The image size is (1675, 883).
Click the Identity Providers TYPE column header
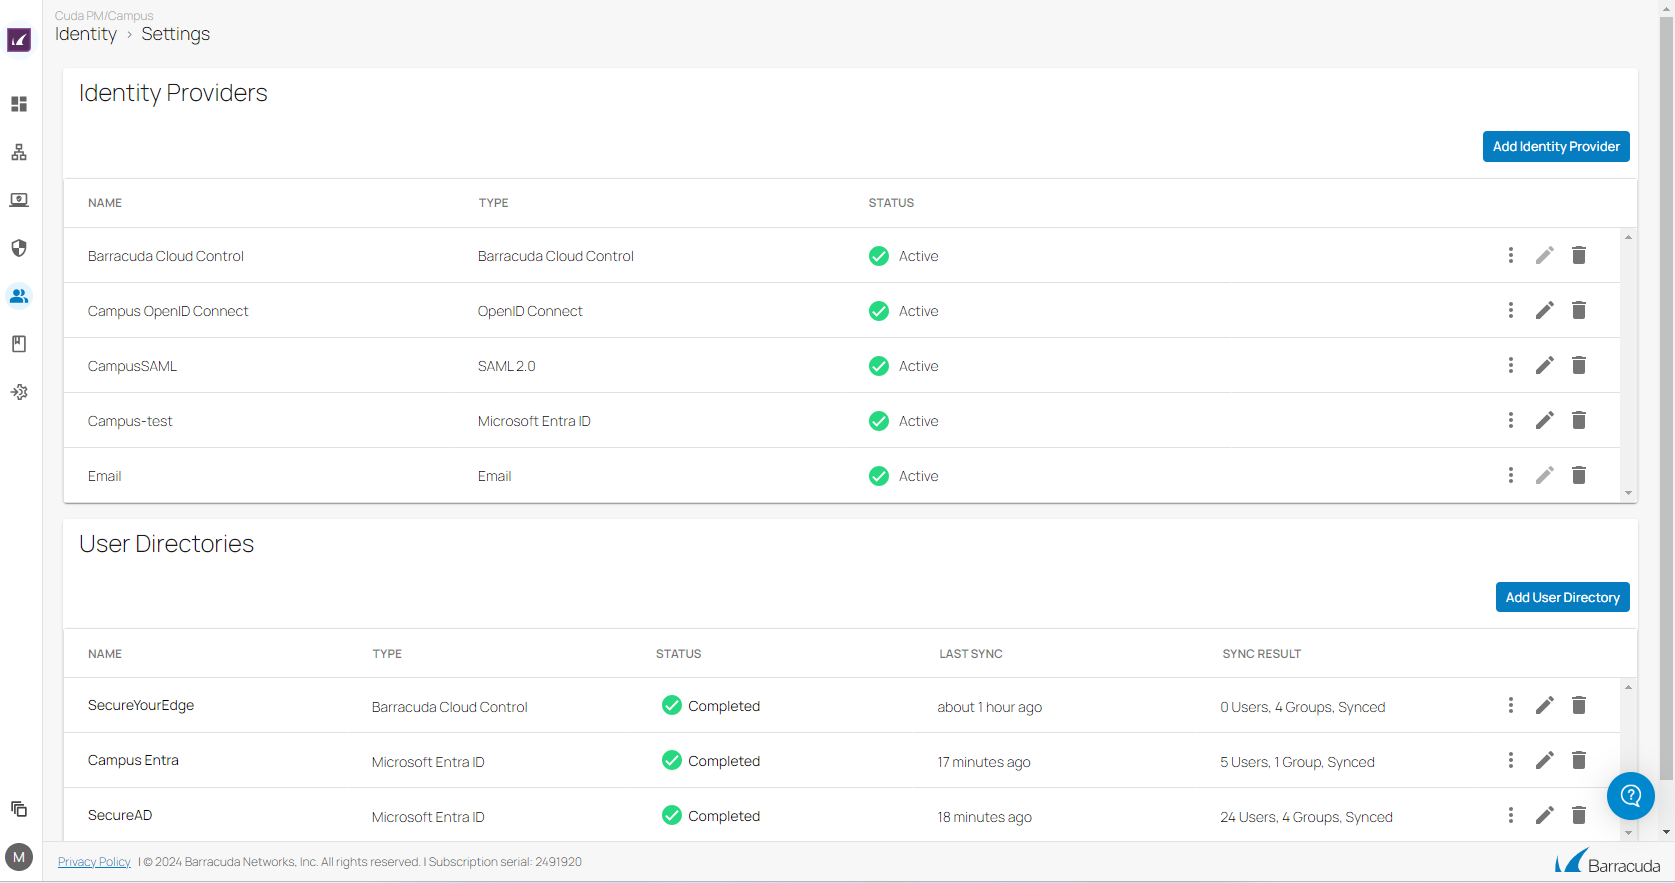tap(494, 203)
